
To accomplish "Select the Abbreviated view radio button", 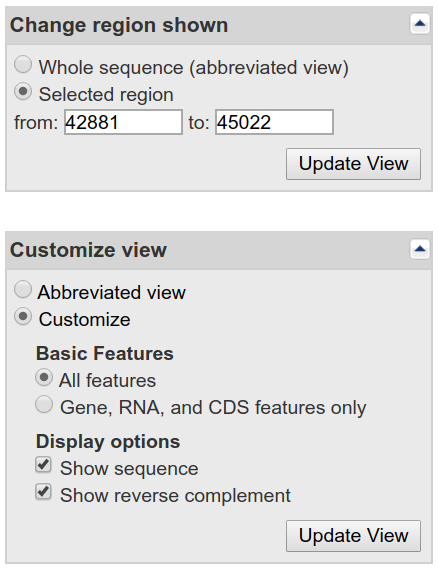I will coord(23,290).
